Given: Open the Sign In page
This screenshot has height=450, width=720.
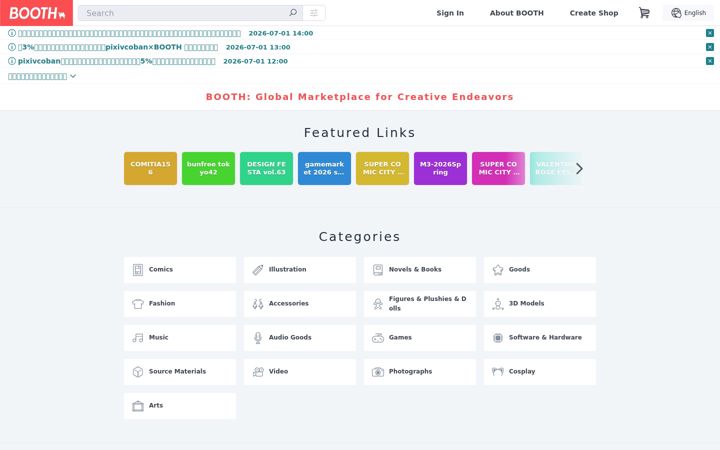Looking at the screenshot, I should point(450,13).
